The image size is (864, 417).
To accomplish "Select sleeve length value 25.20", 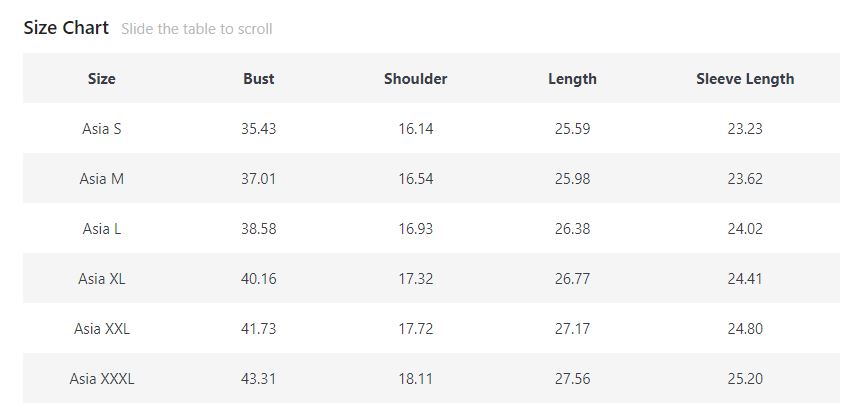I will click(x=745, y=379).
